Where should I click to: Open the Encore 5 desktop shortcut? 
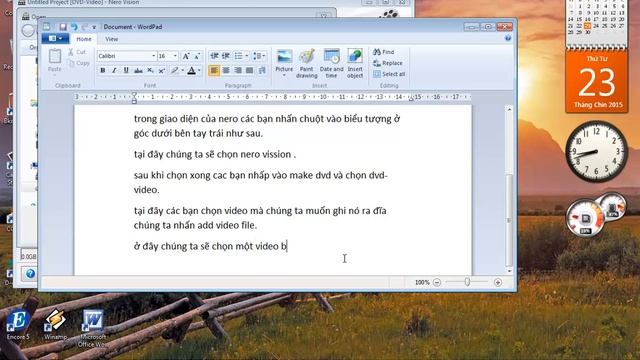18,325
